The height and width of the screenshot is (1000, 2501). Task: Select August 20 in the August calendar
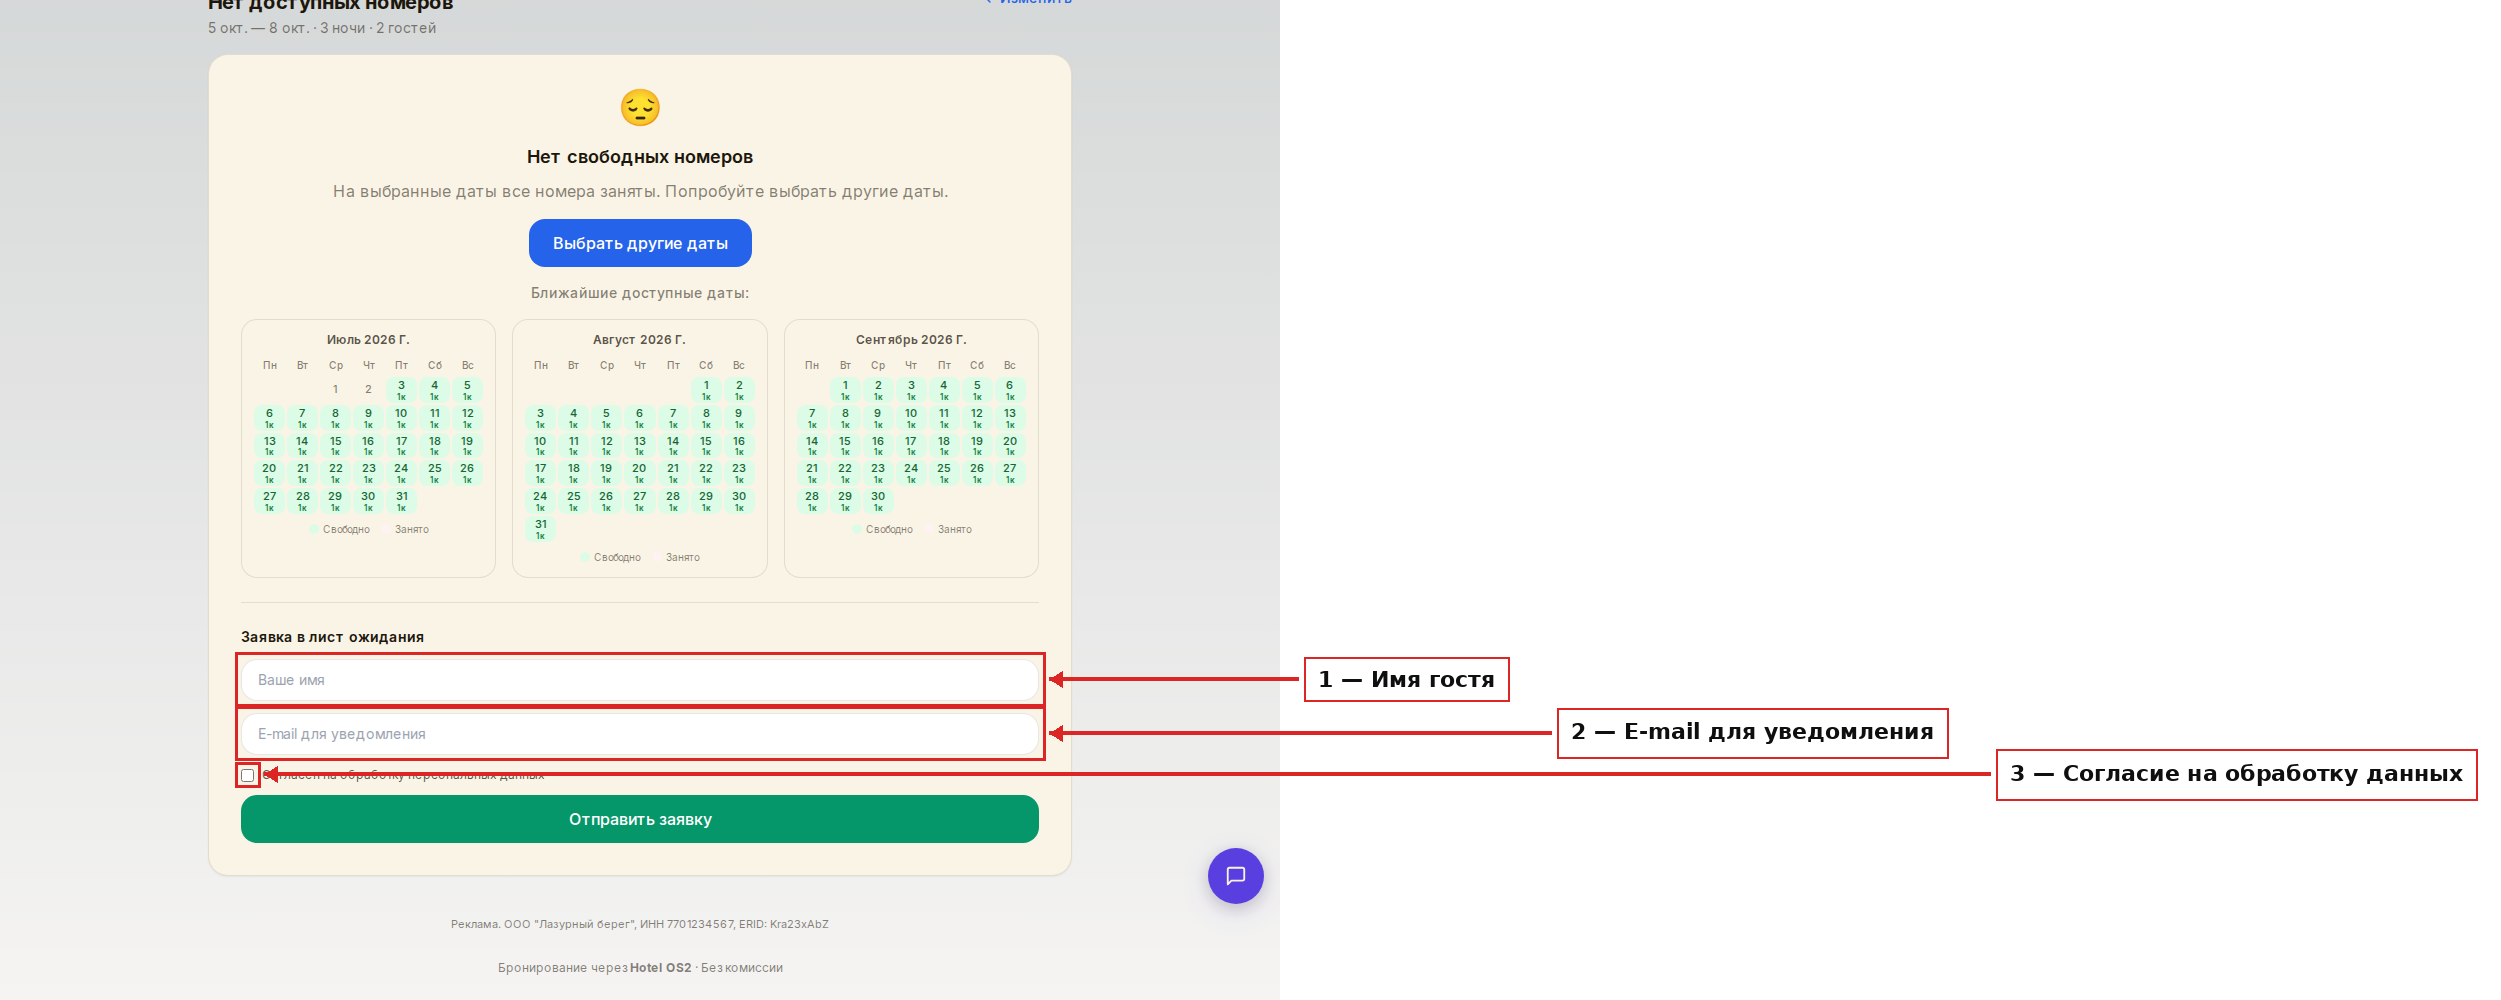point(640,472)
